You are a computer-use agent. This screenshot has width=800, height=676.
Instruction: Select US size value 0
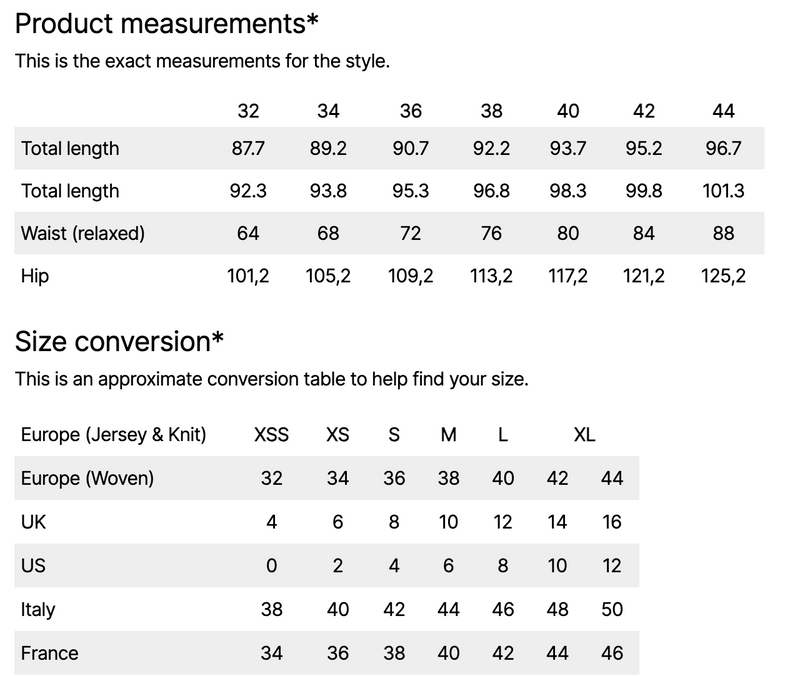coord(271,566)
